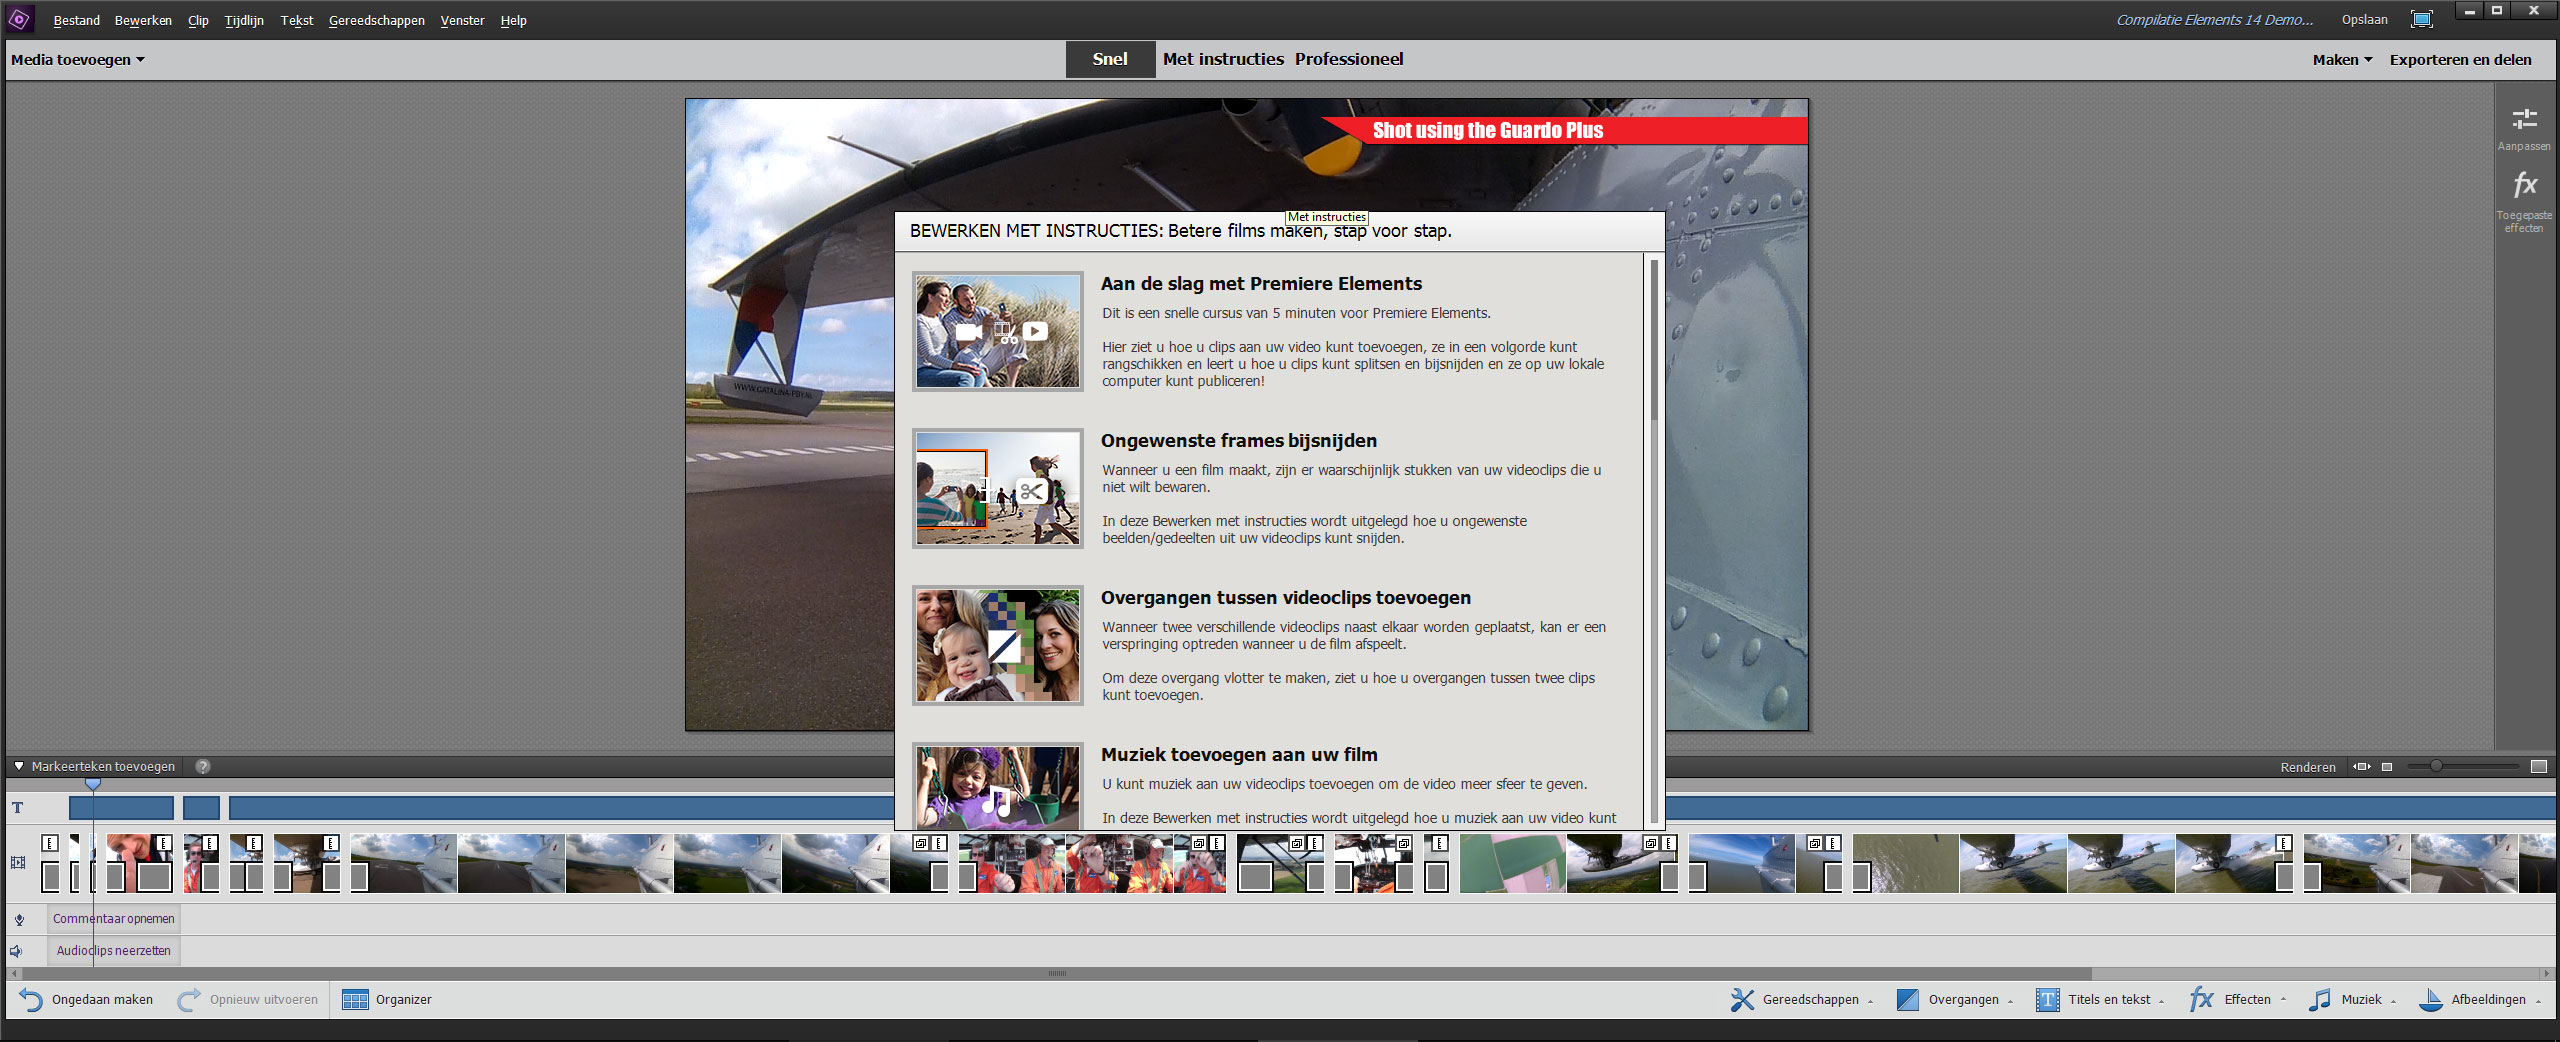Expand the Muziek panel arrow
Image resolution: width=2560 pixels, height=1042 pixels.
(2393, 1001)
